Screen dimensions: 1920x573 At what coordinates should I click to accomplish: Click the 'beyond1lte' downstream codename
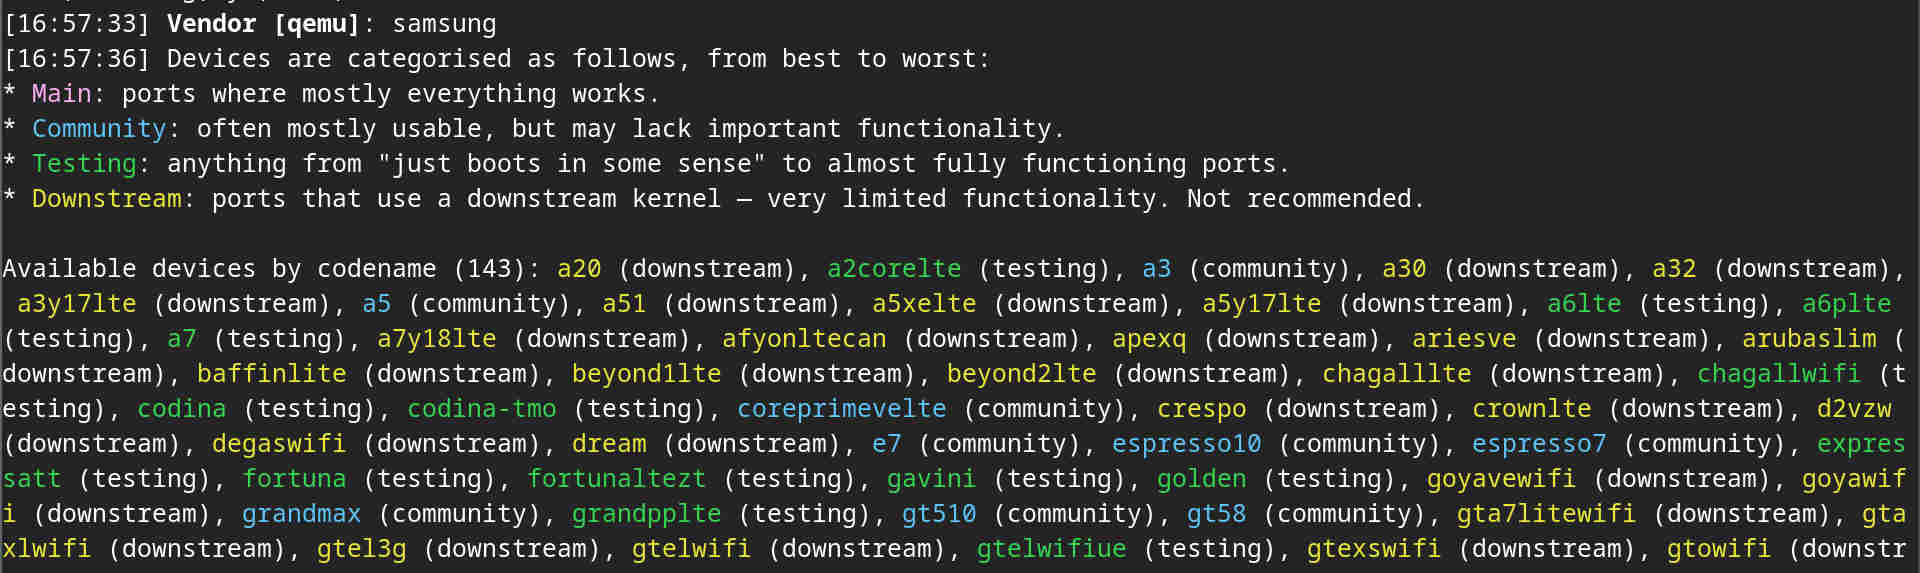[x=646, y=374]
